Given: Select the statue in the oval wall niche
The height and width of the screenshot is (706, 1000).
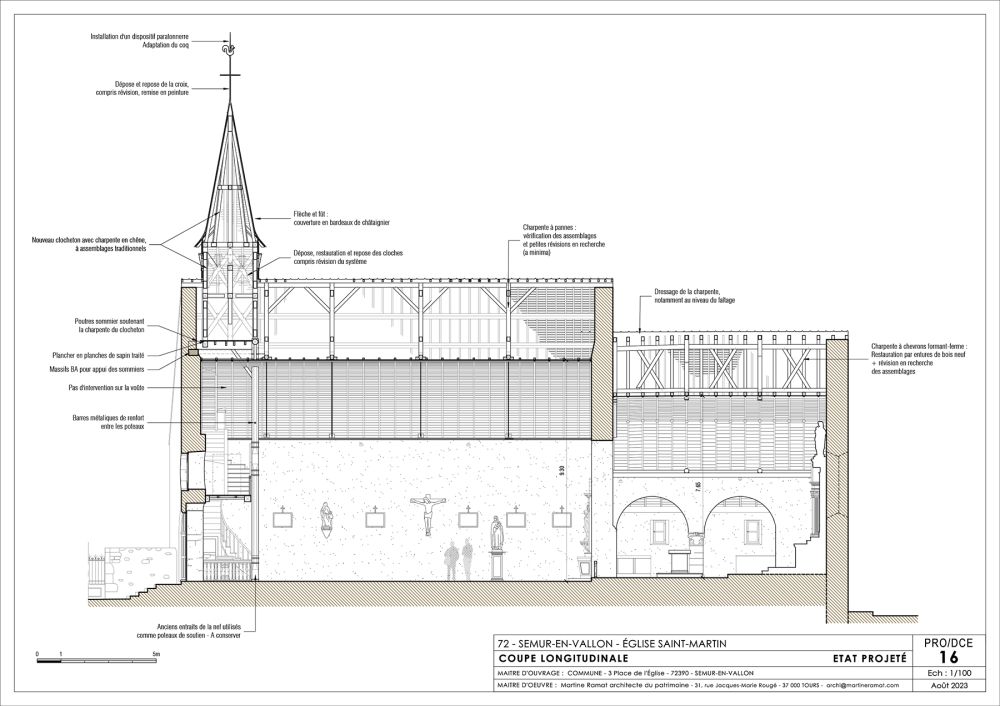Looking at the screenshot, I should (x=326, y=516).
